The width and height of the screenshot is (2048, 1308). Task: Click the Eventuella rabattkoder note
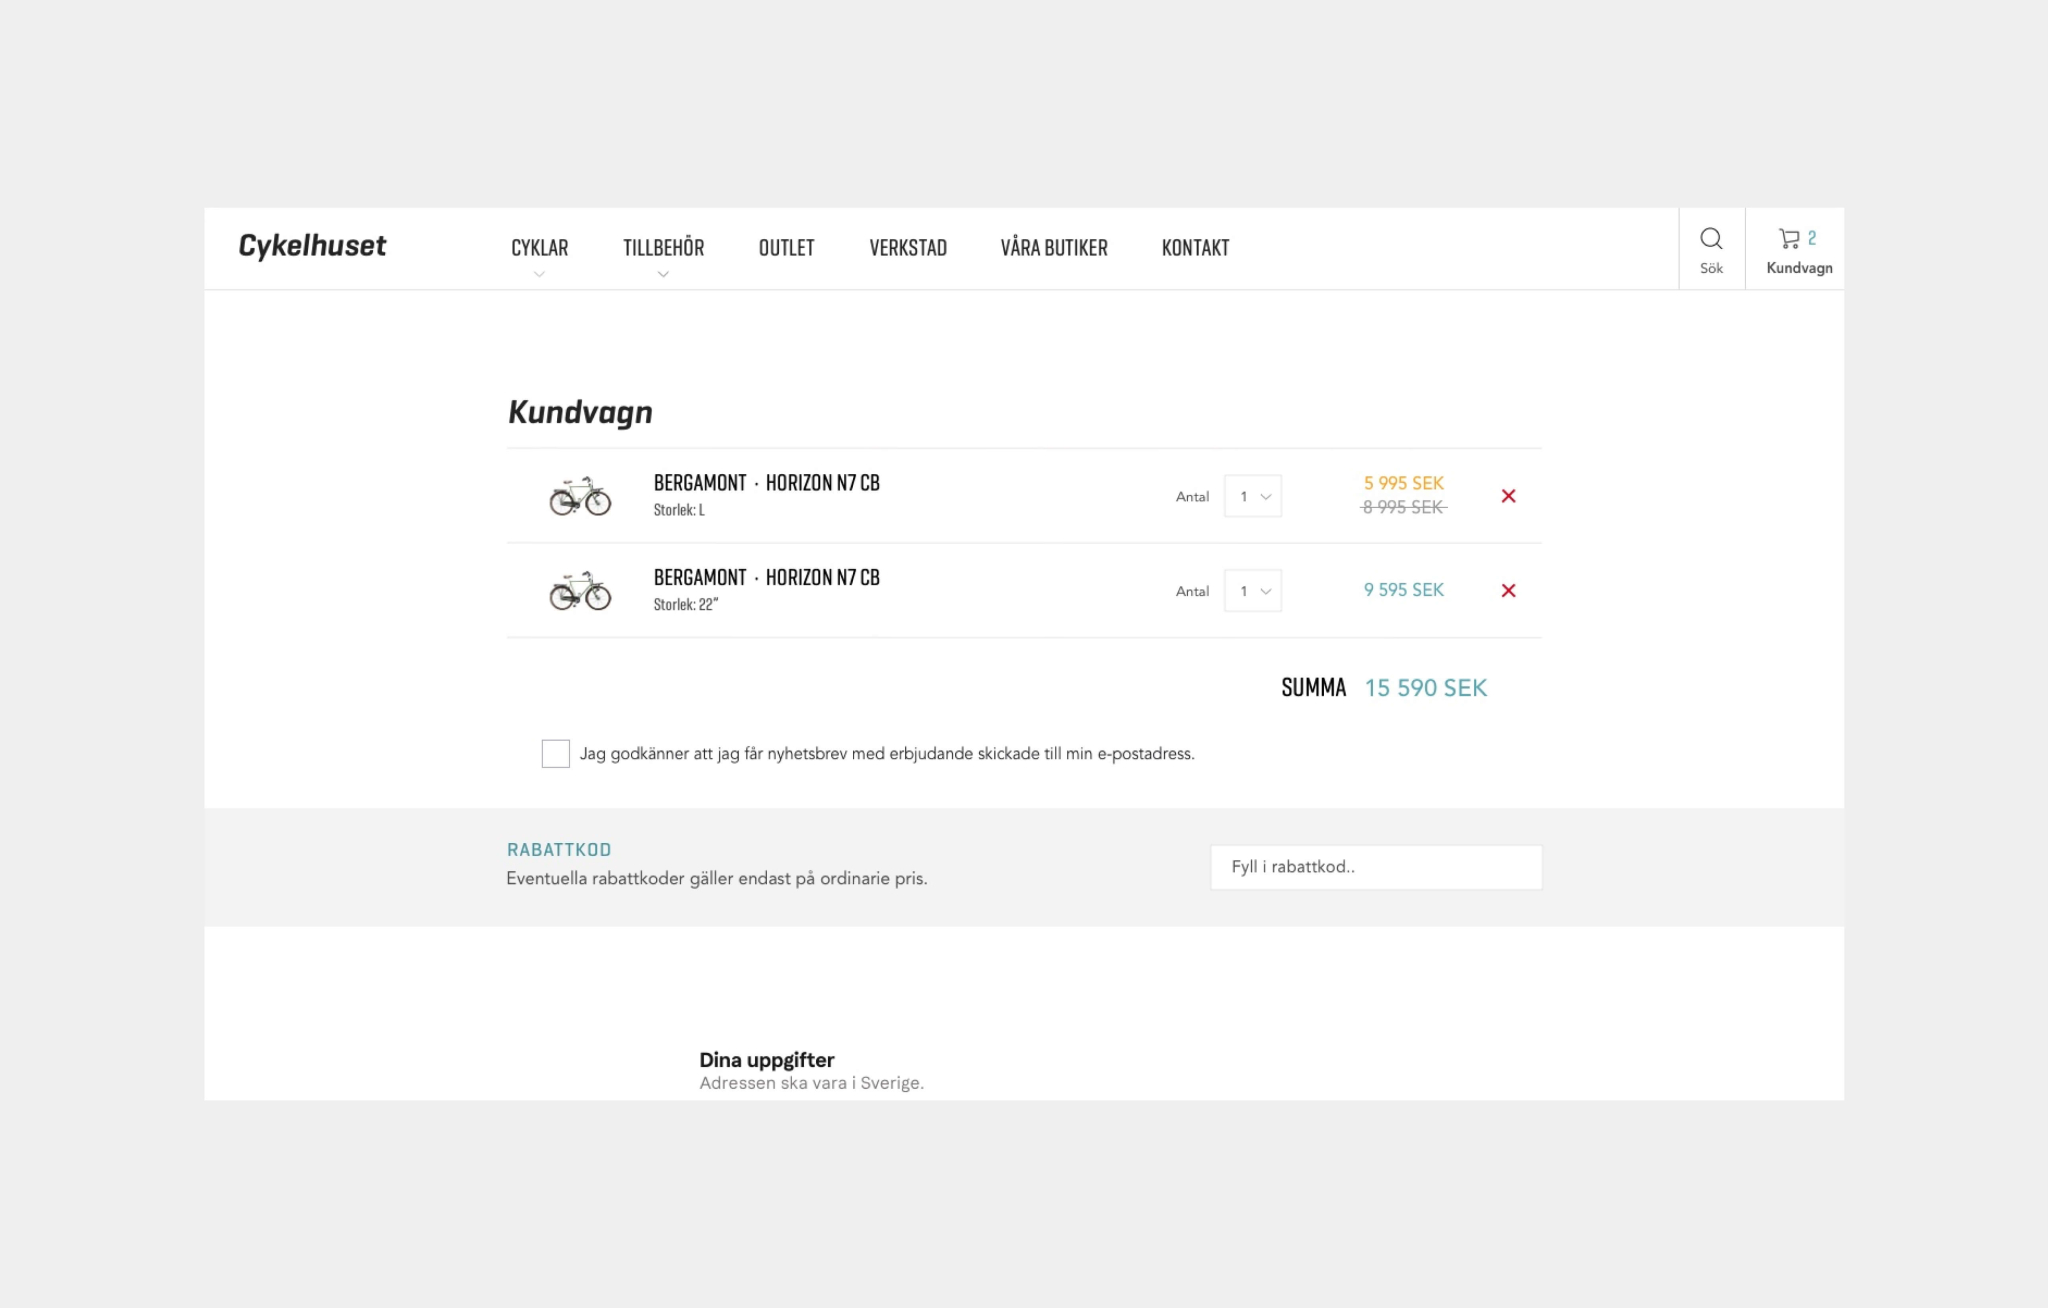[x=717, y=879]
